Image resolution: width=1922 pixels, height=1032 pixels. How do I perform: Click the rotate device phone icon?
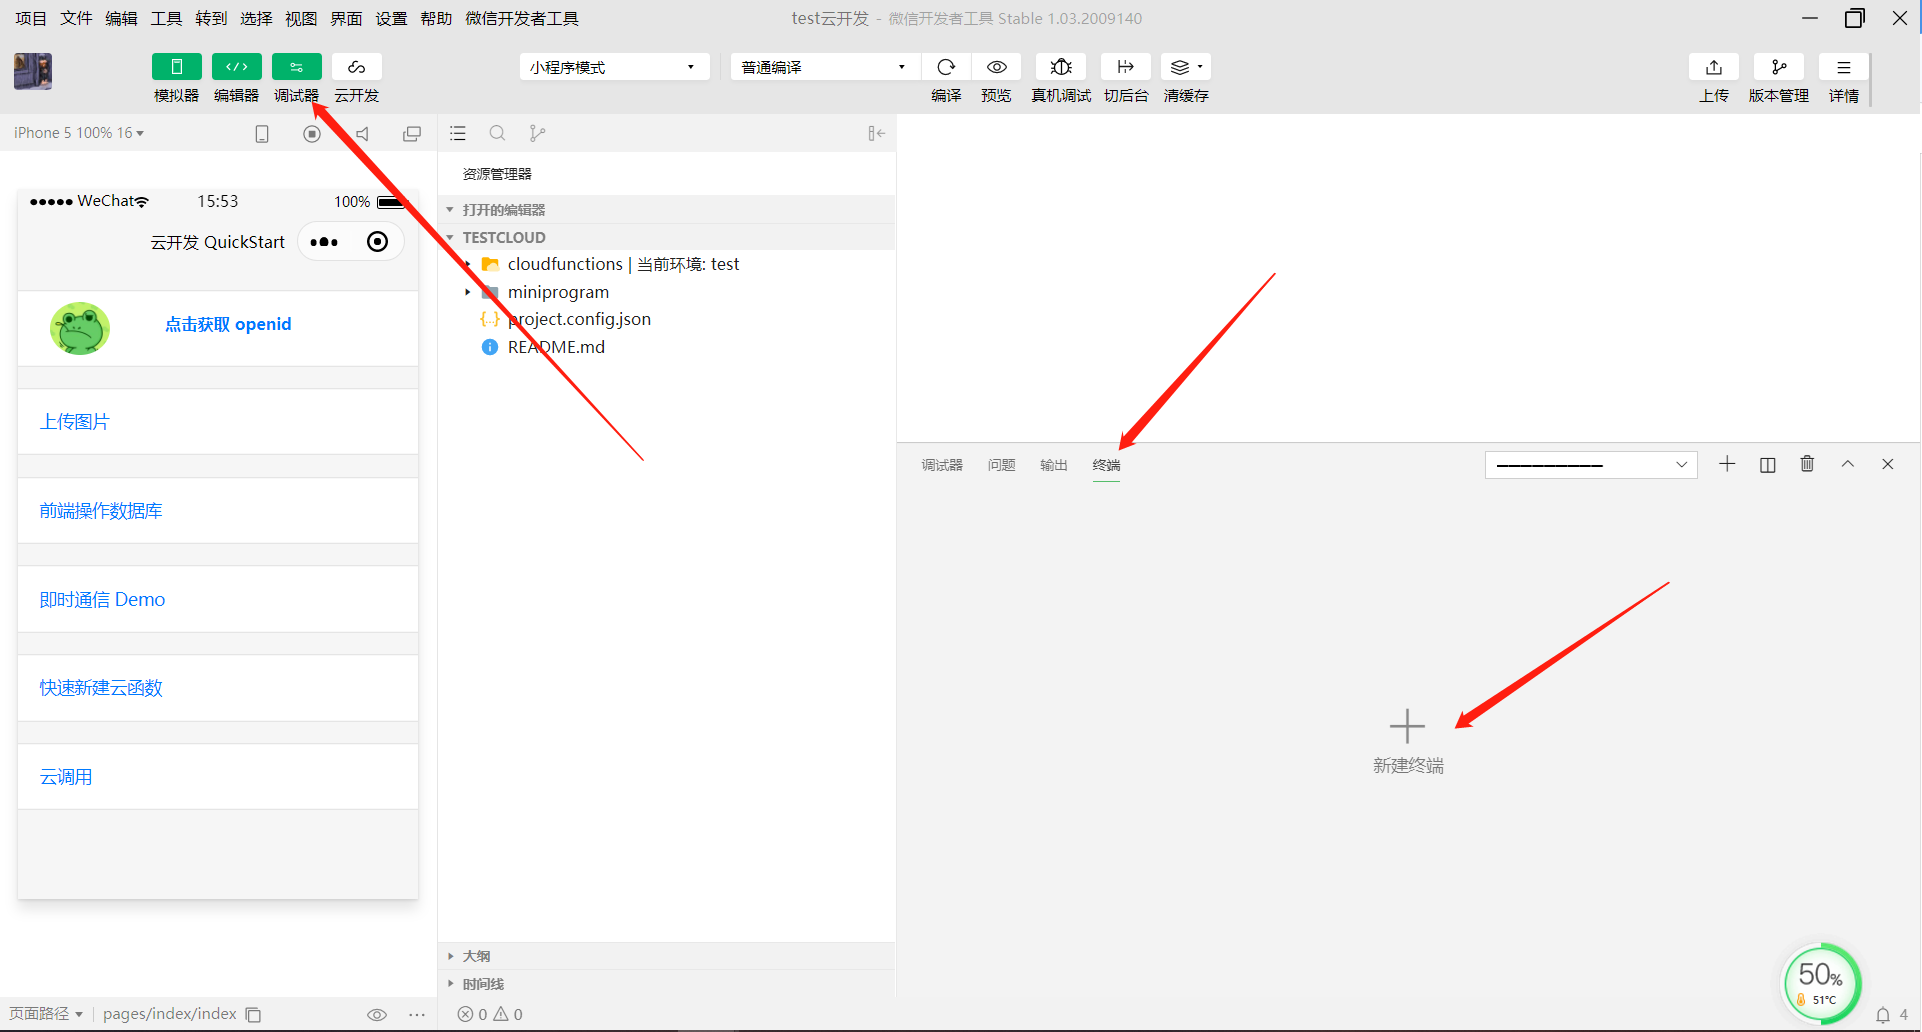[262, 134]
